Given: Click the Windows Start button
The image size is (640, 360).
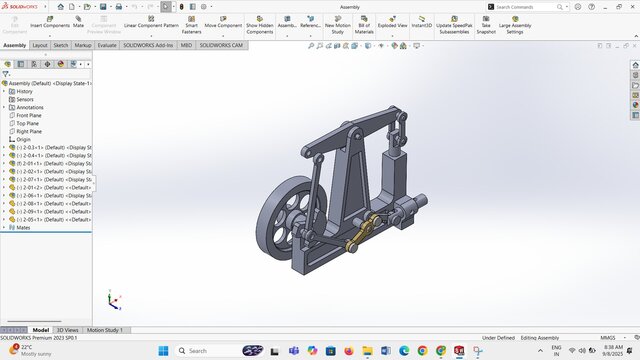Looking at the screenshot, I should coord(163,351).
